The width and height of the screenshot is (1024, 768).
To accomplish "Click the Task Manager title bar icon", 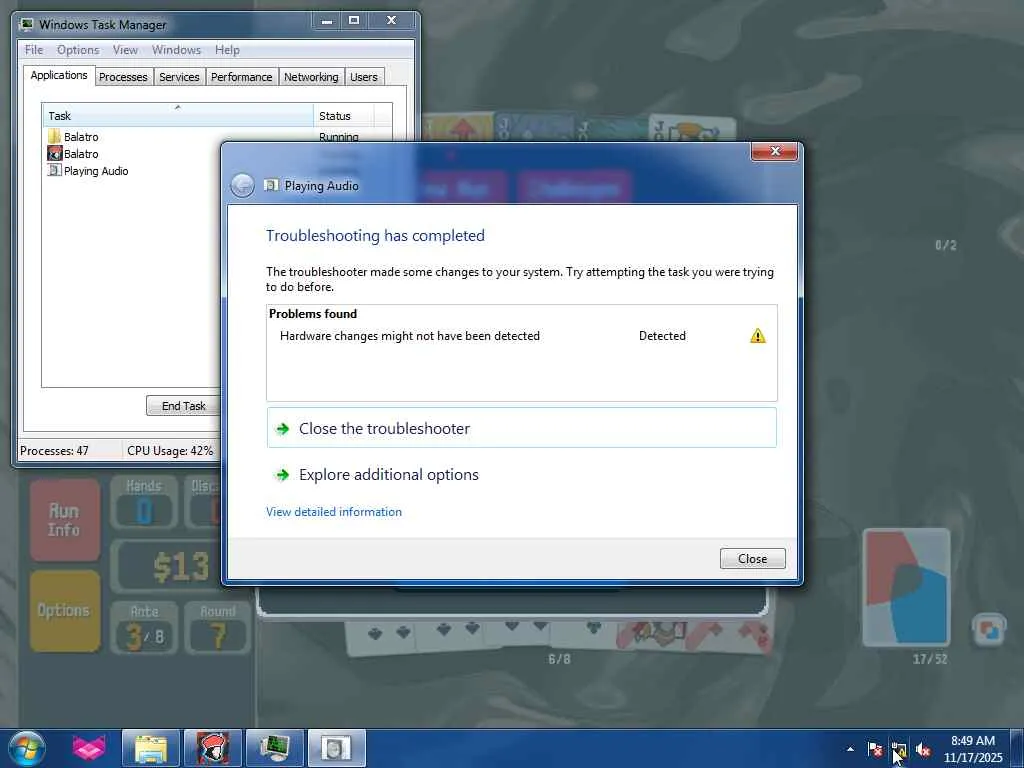I will pyautogui.click(x=26, y=24).
